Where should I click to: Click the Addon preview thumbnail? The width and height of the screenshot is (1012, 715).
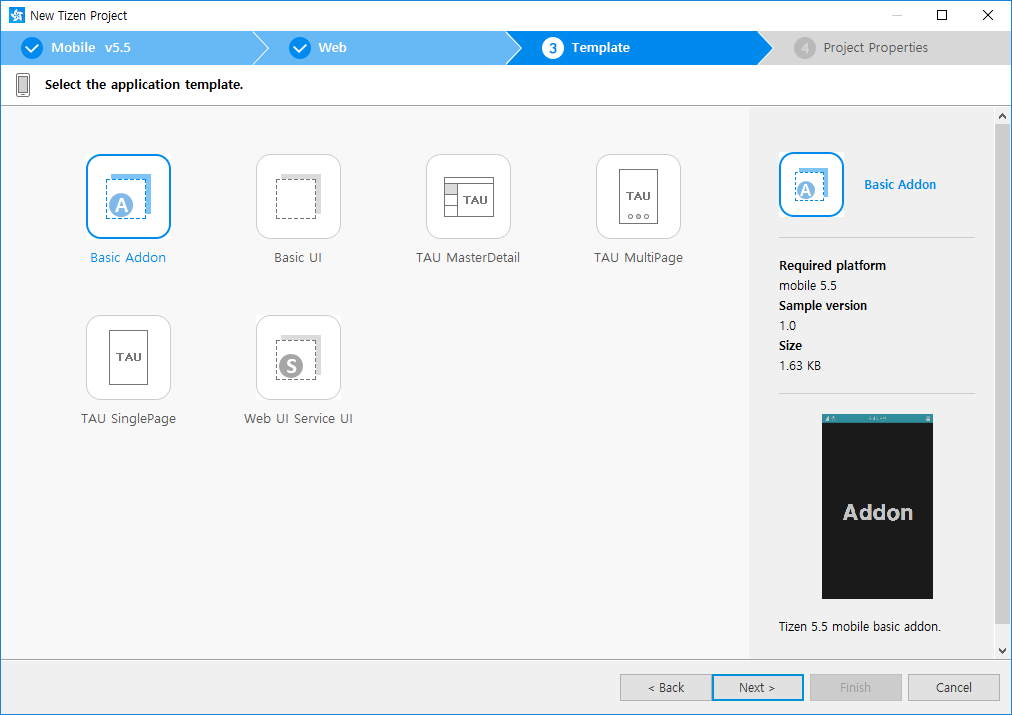point(877,506)
